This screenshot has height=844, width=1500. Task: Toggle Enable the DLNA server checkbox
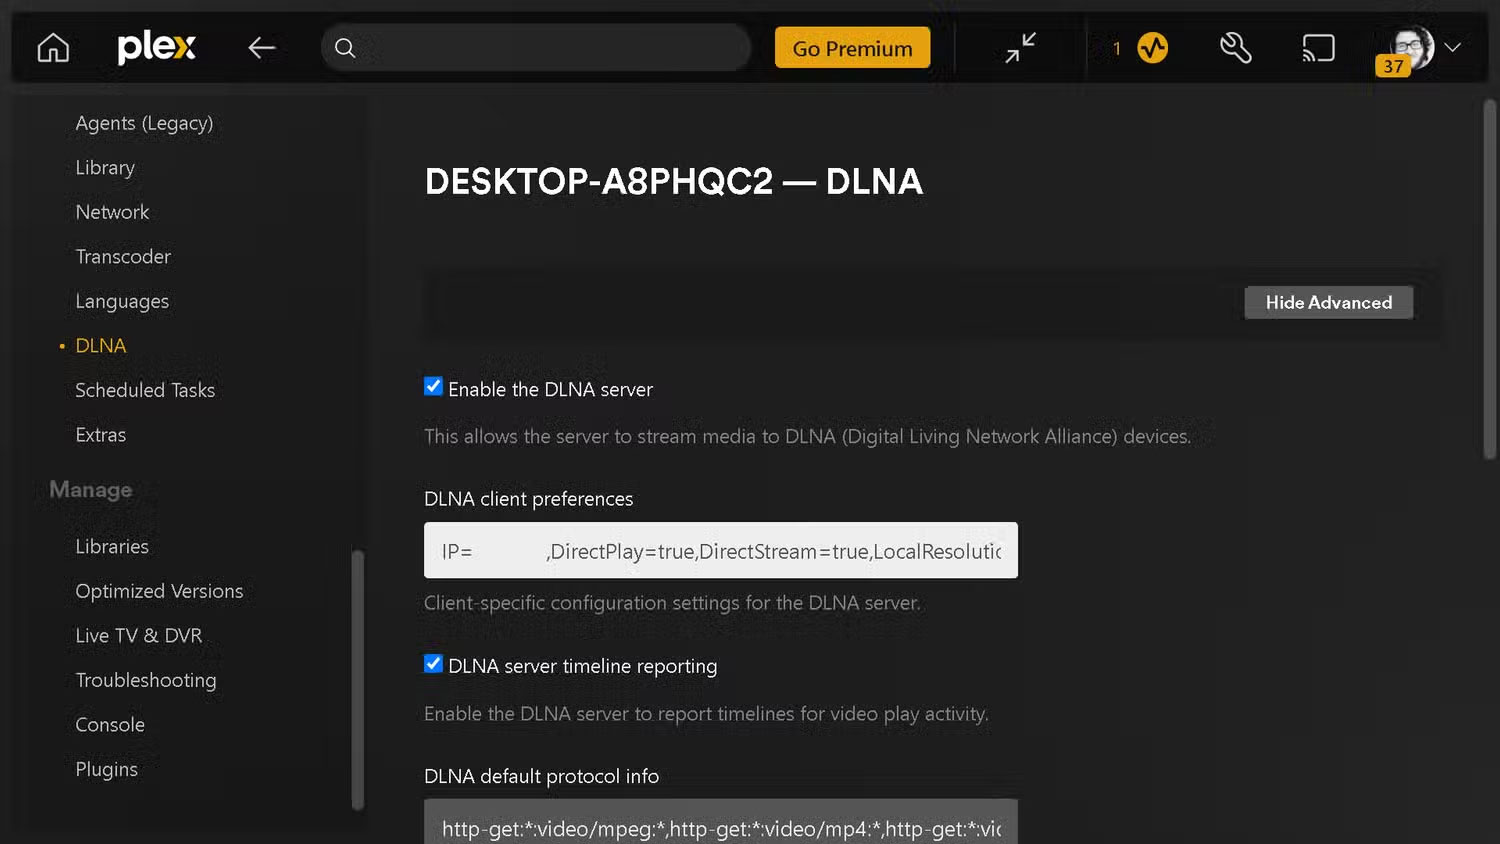pyautogui.click(x=433, y=386)
